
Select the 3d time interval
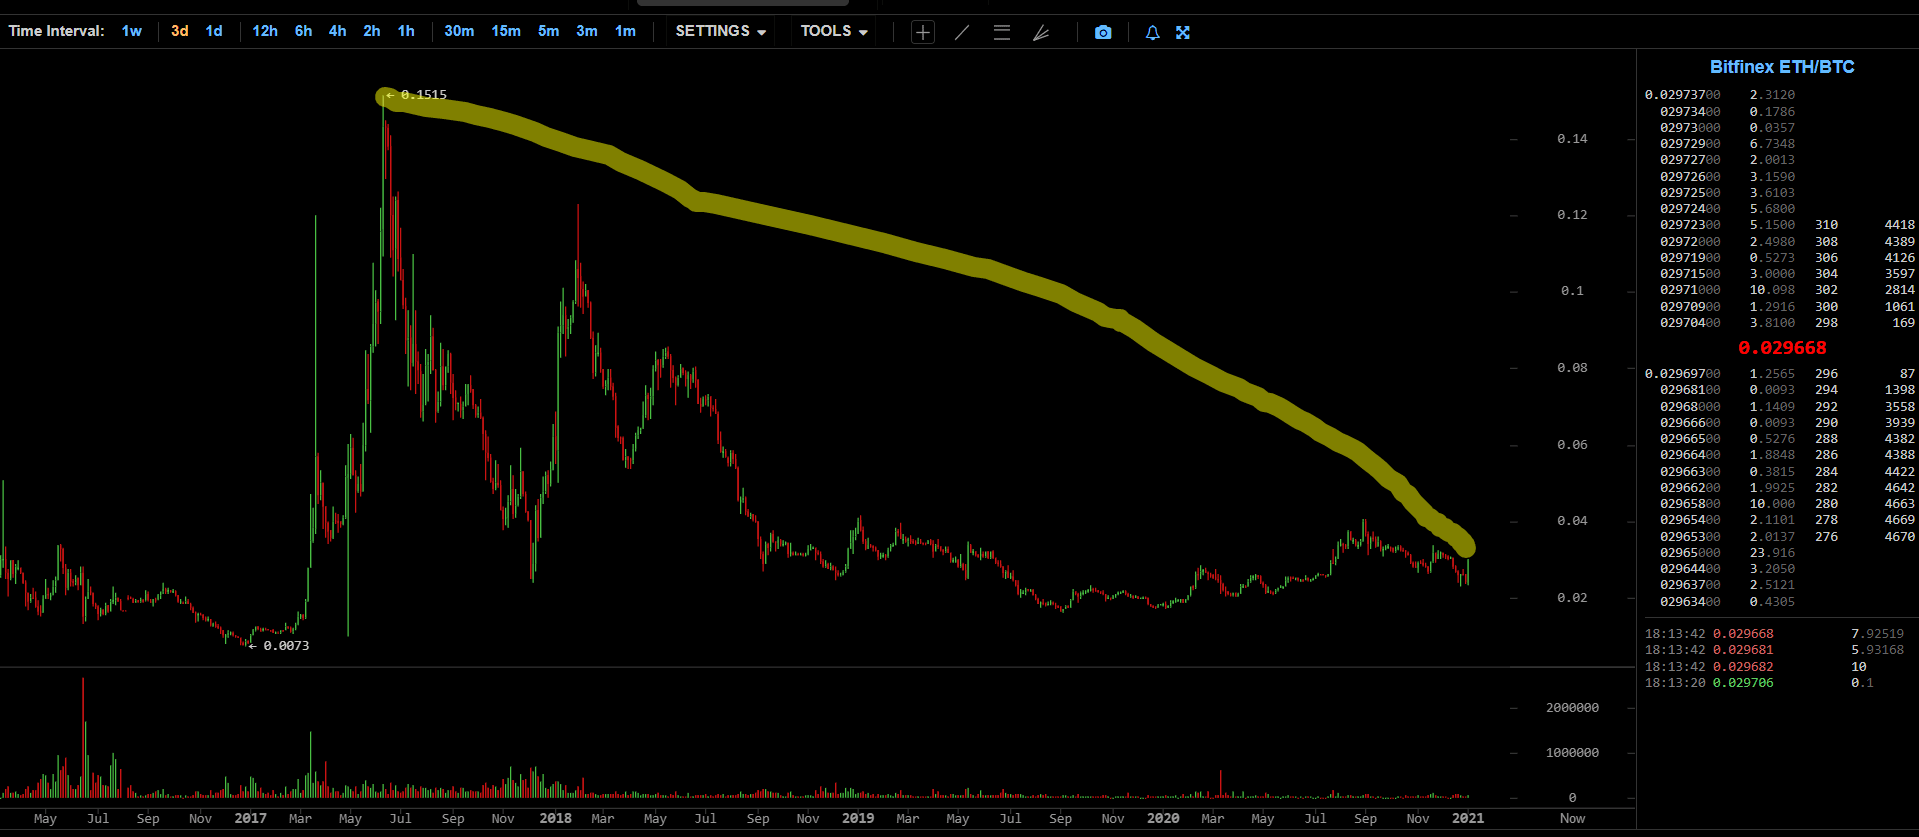(x=180, y=31)
